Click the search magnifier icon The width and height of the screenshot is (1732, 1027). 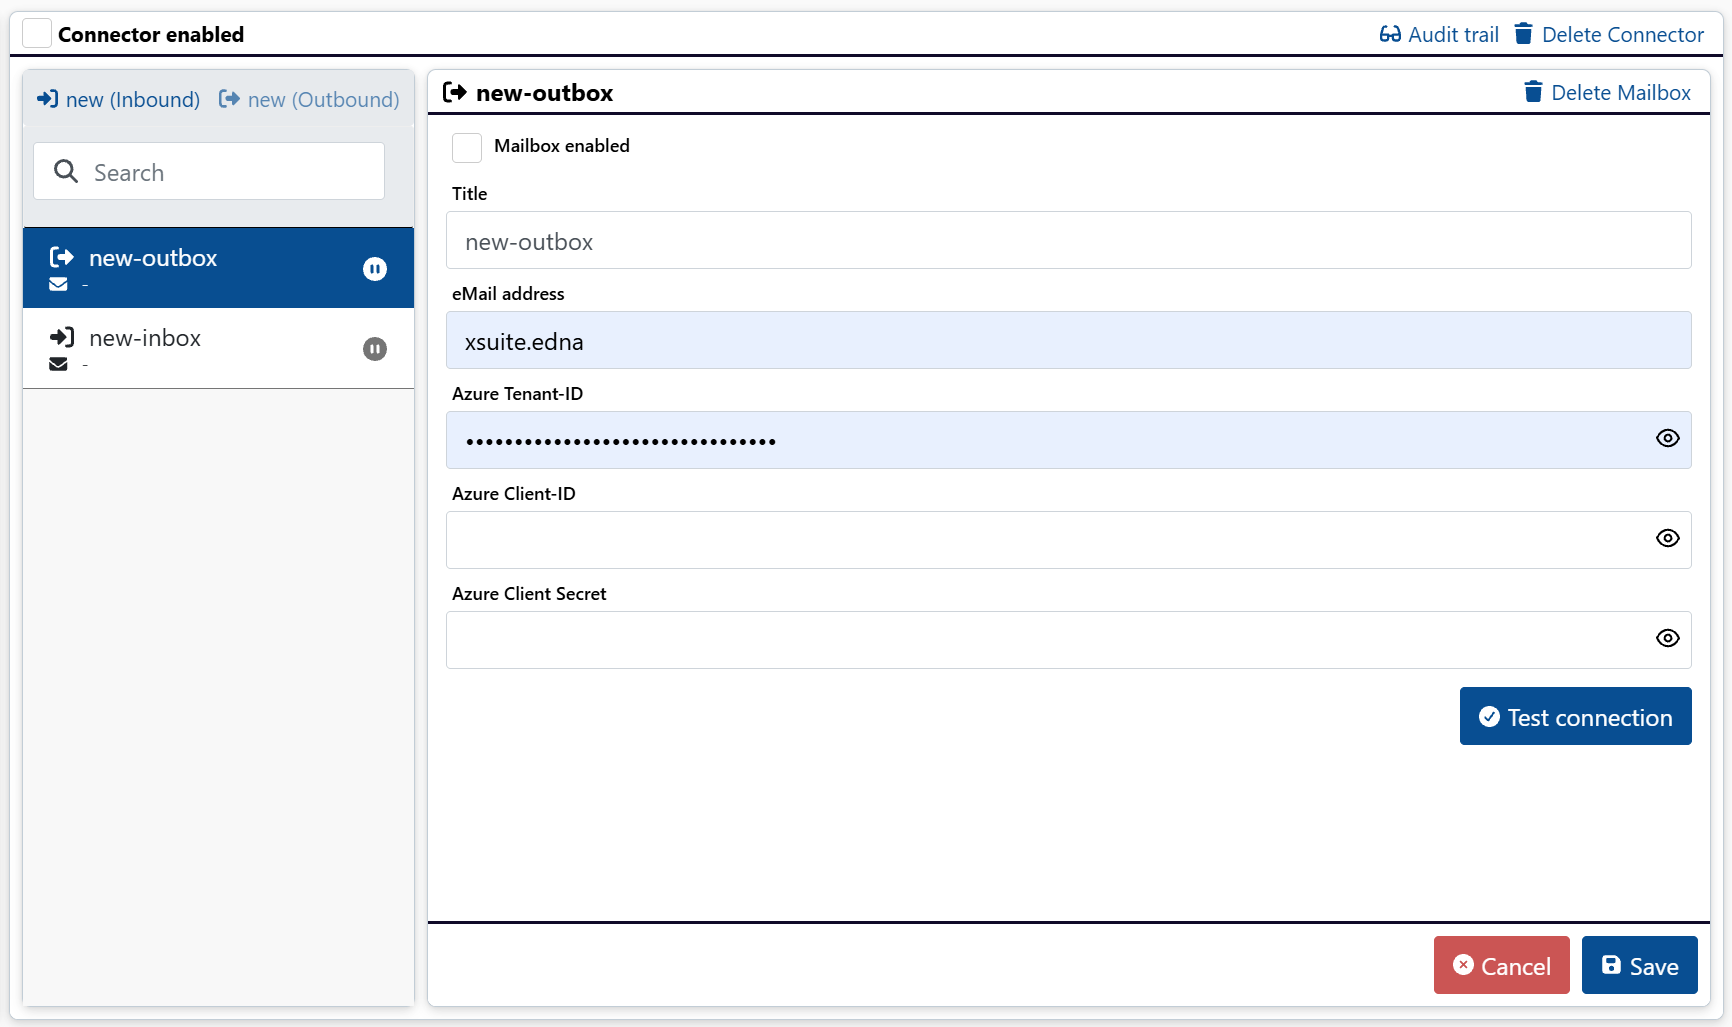pyautogui.click(x=66, y=171)
